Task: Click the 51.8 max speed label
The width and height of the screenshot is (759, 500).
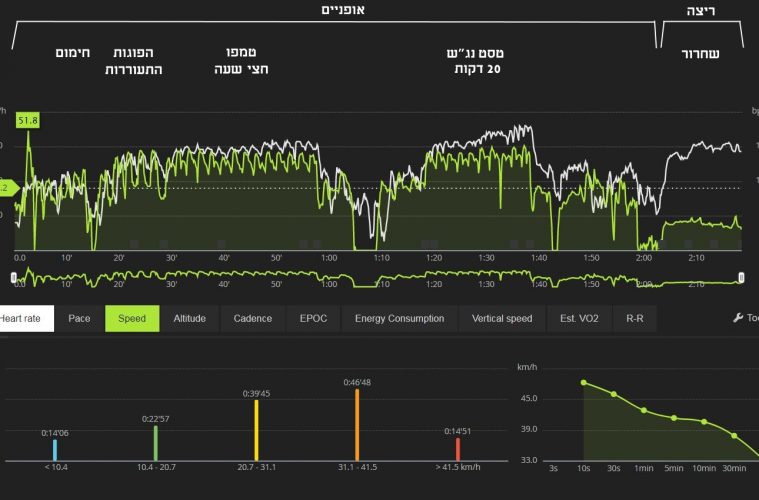Action: 28,121
